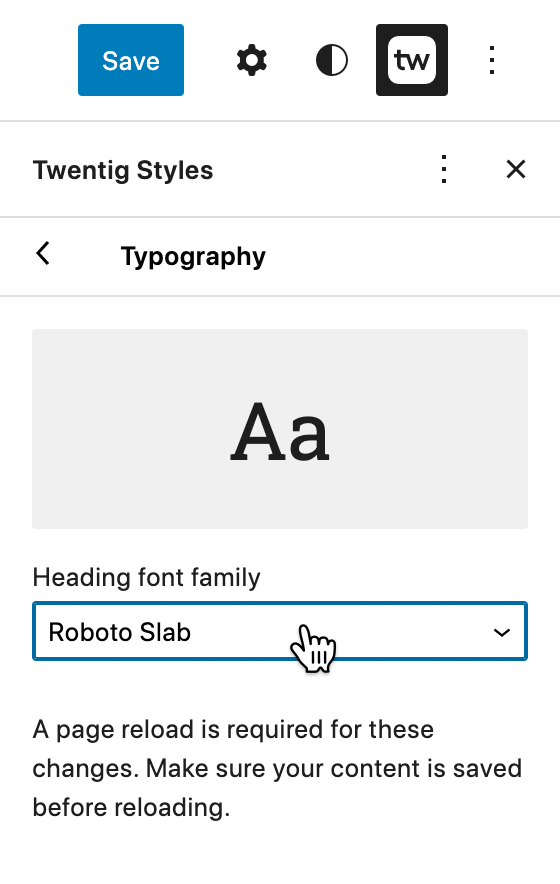Open the top toolbar Options kebab menu
The image size is (560, 884).
coord(492,60)
